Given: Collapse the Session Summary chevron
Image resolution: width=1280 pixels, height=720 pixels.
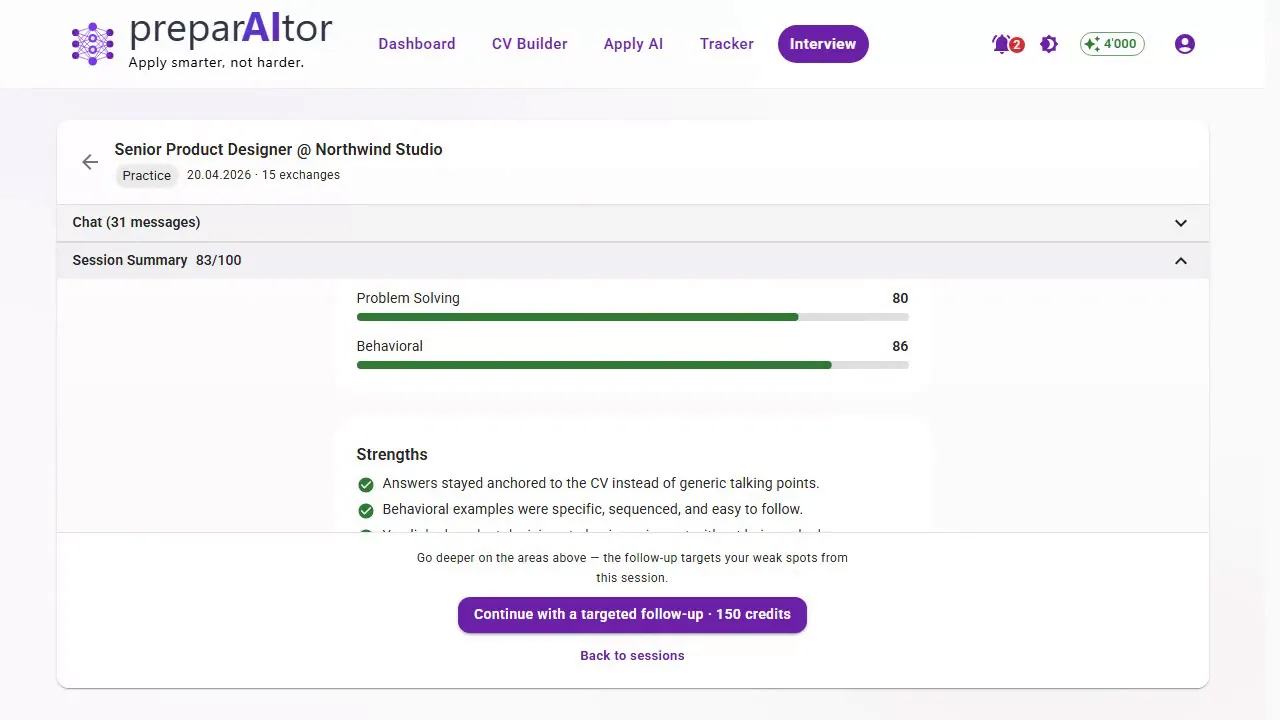Looking at the screenshot, I should pos(1181,261).
